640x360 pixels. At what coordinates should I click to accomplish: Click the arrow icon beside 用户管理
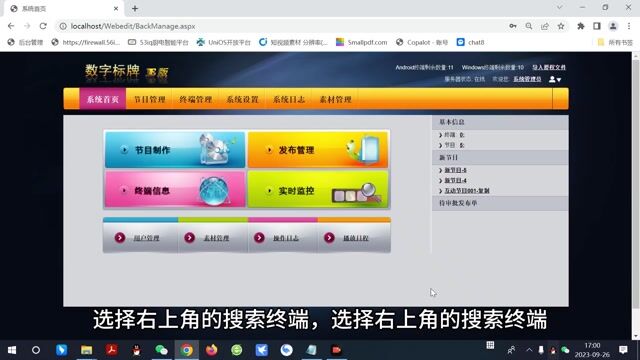coord(120,238)
